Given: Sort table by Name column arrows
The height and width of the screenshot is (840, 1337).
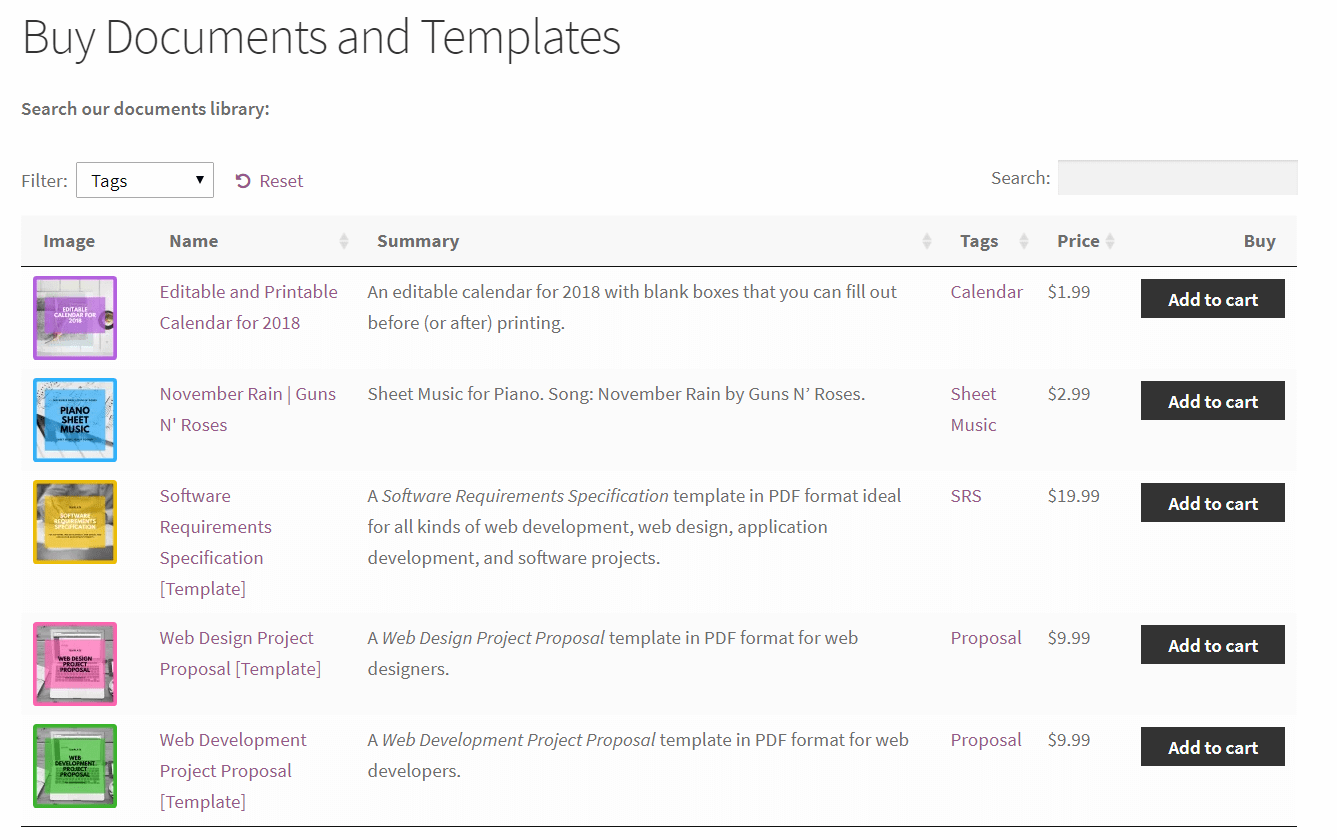Looking at the screenshot, I should click(344, 241).
